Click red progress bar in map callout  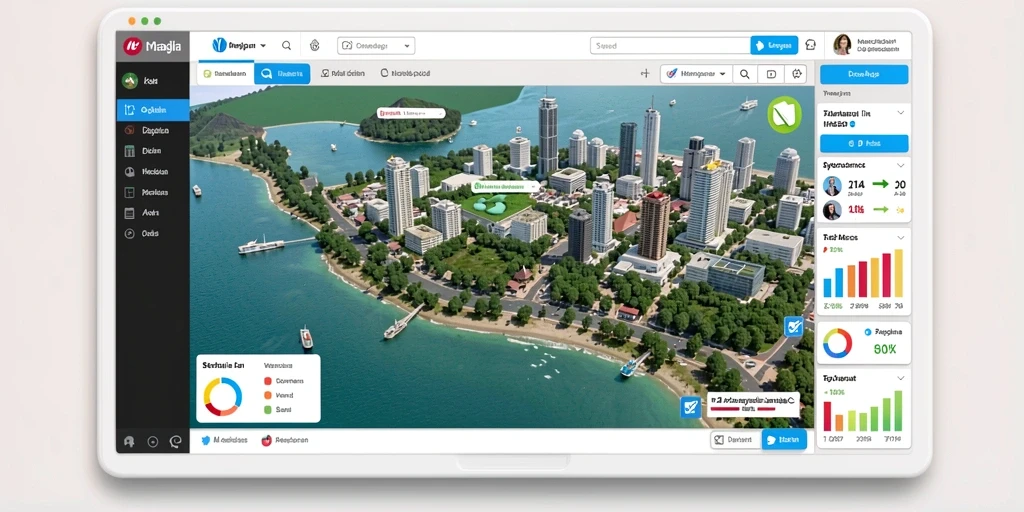[x=743, y=409]
